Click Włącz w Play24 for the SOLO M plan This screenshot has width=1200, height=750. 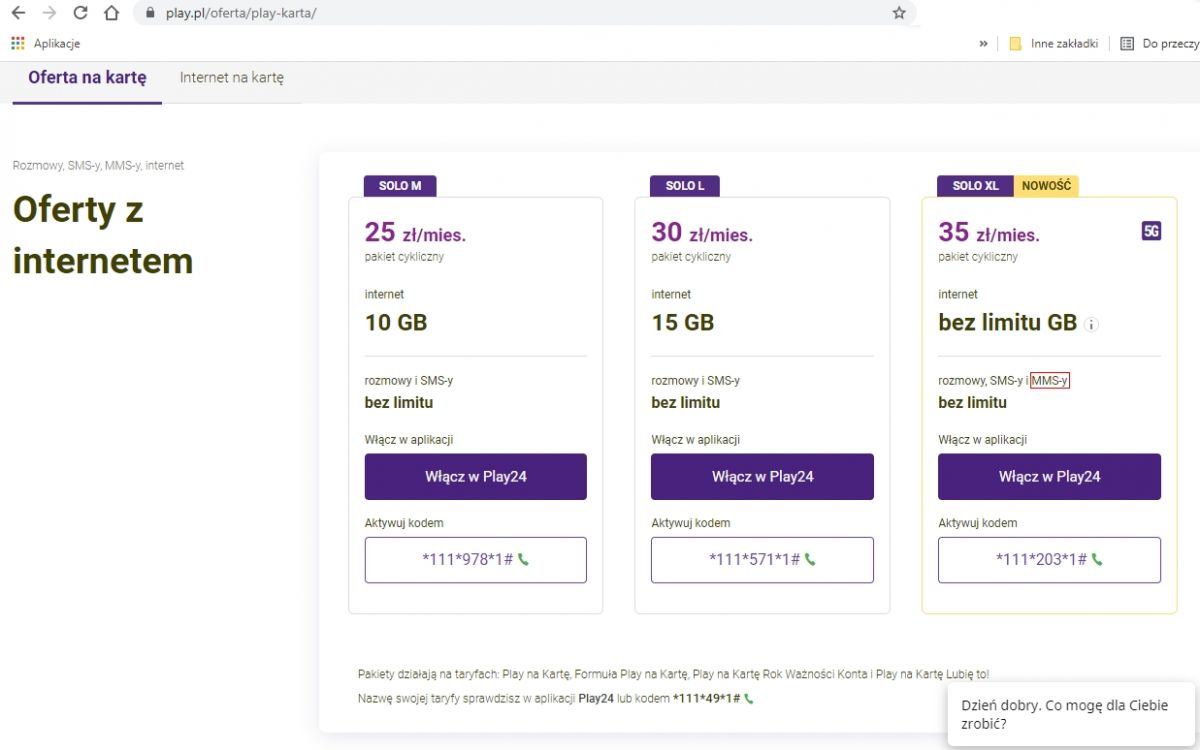[475, 477]
